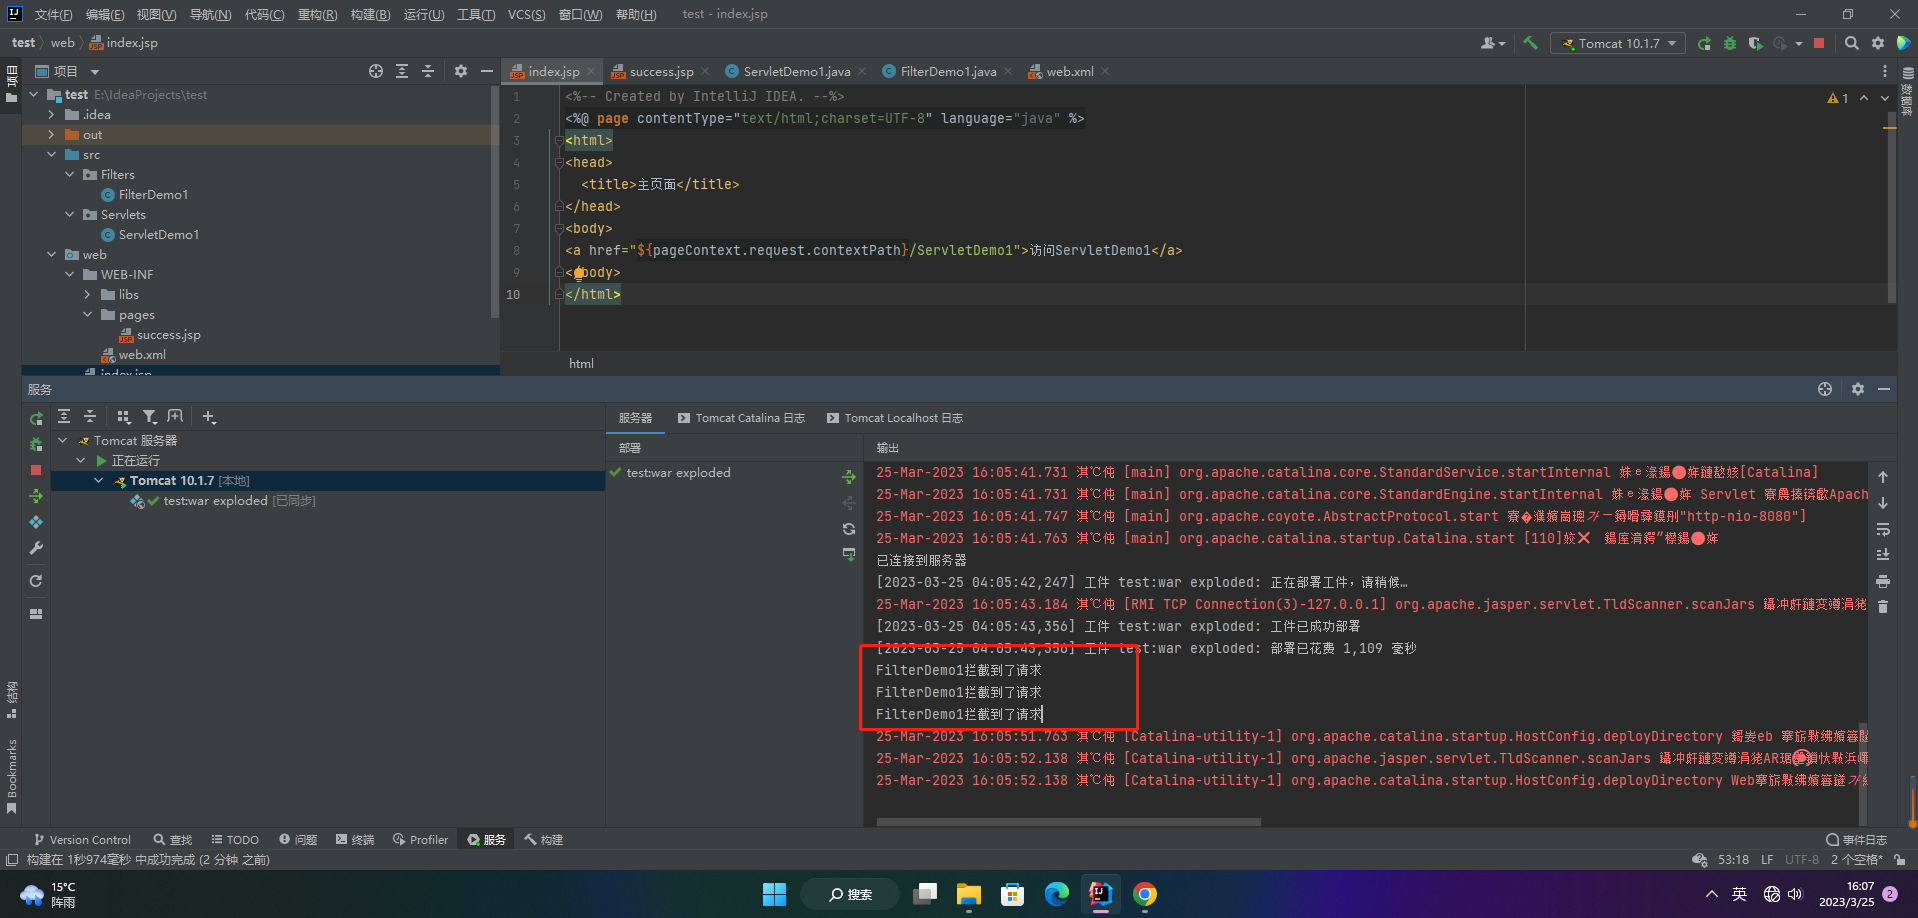The width and height of the screenshot is (1918, 918).
Task: Expand the out folder in the project tree
Action: tap(52, 135)
